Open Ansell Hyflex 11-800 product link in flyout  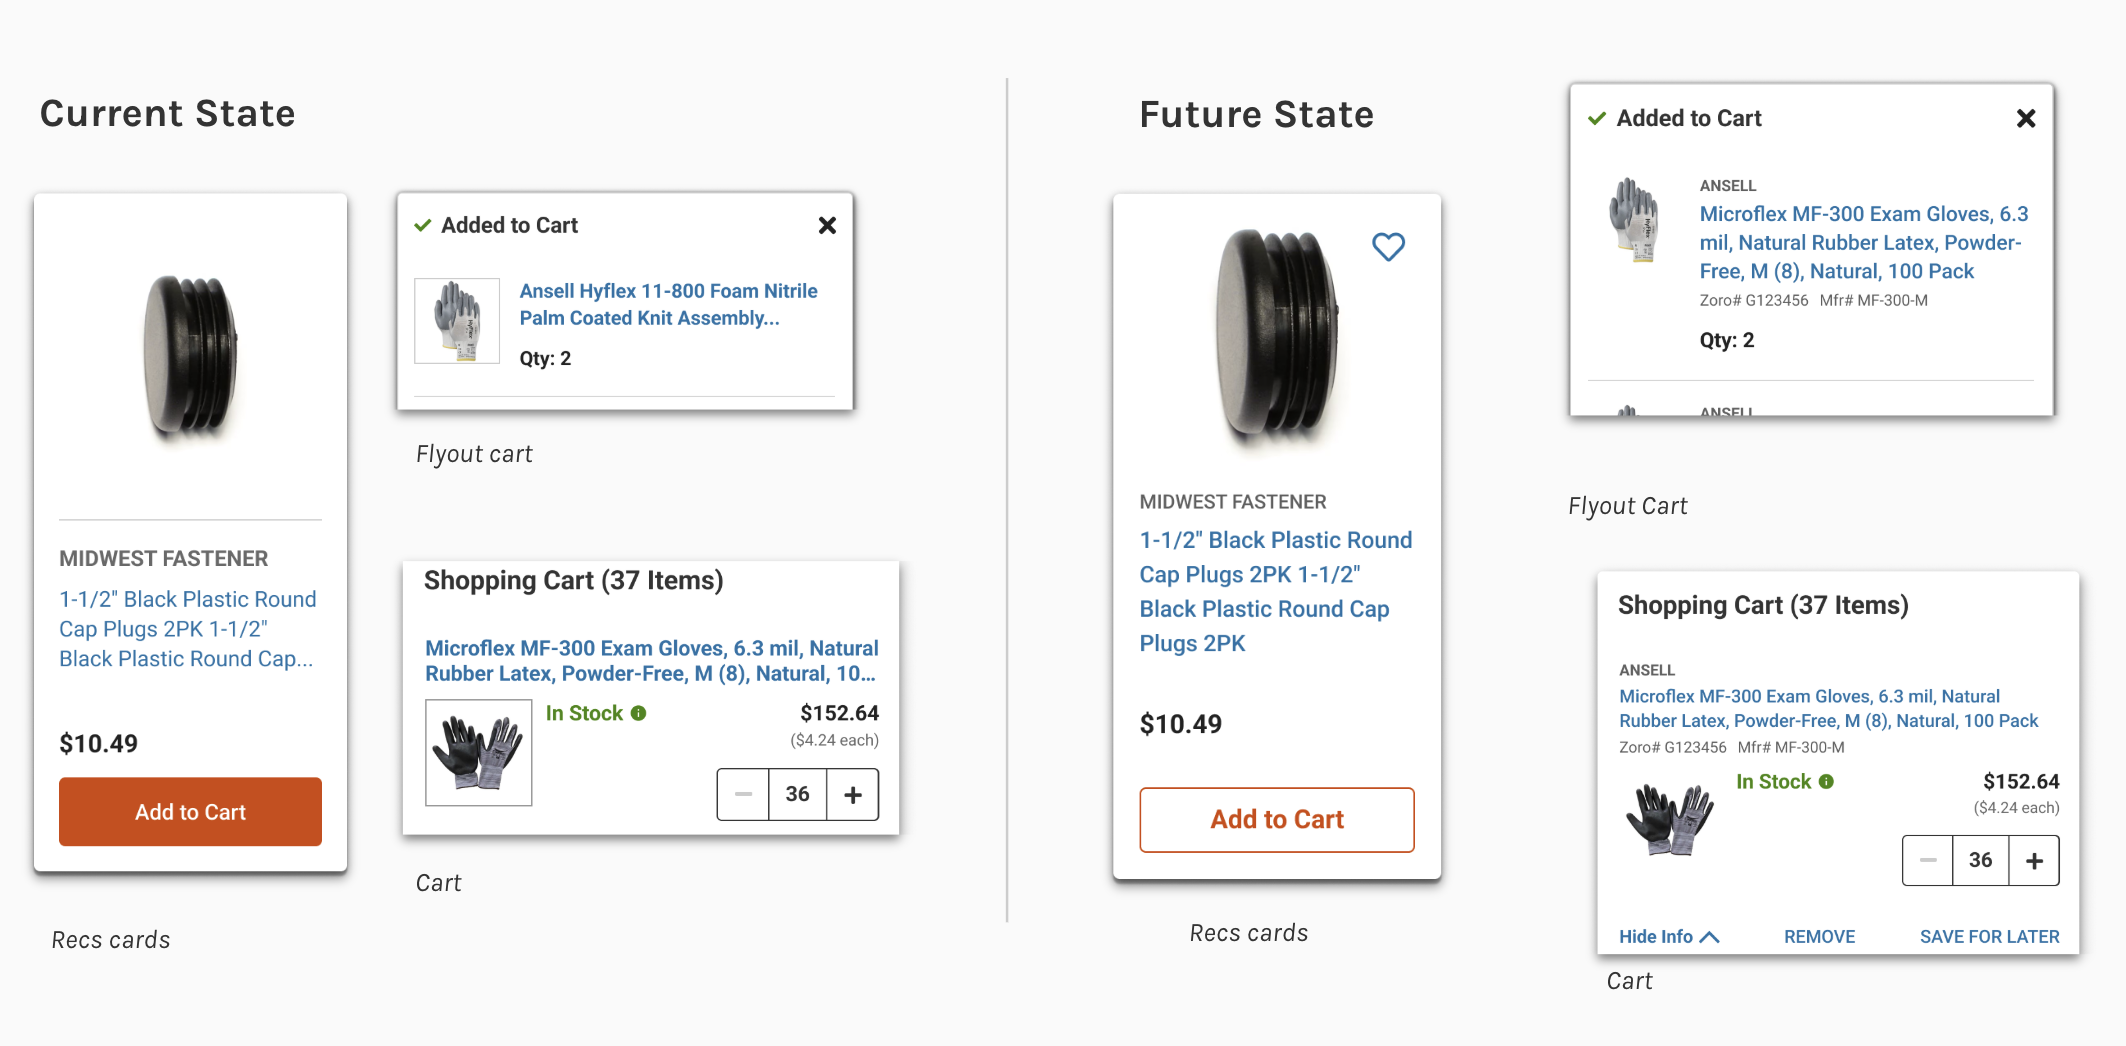tap(668, 304)
